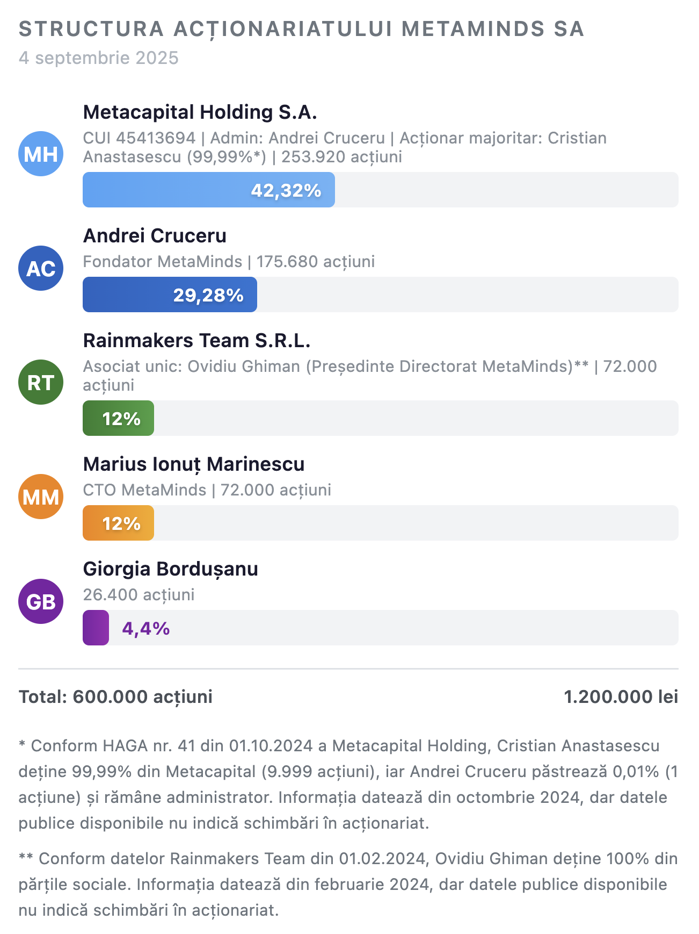Click the 1.200.000 lei amount
The height and width of the screenshot is (934, 699).
[620, 697]
